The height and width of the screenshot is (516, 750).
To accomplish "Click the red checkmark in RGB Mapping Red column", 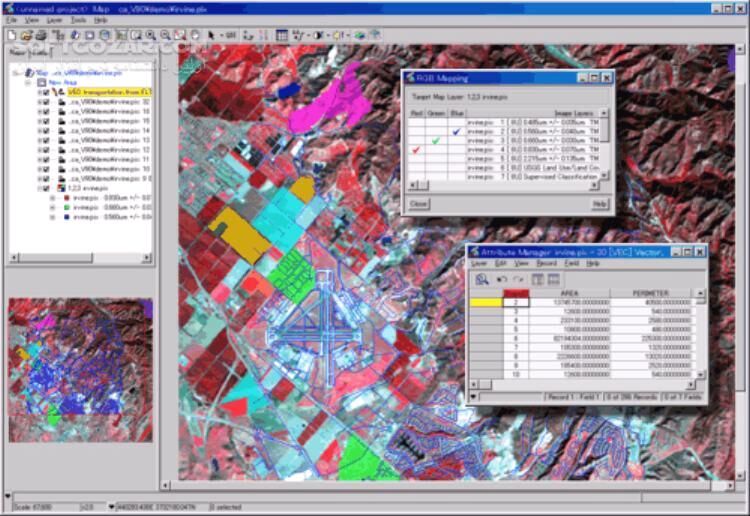I will click(x=416, y=150).
